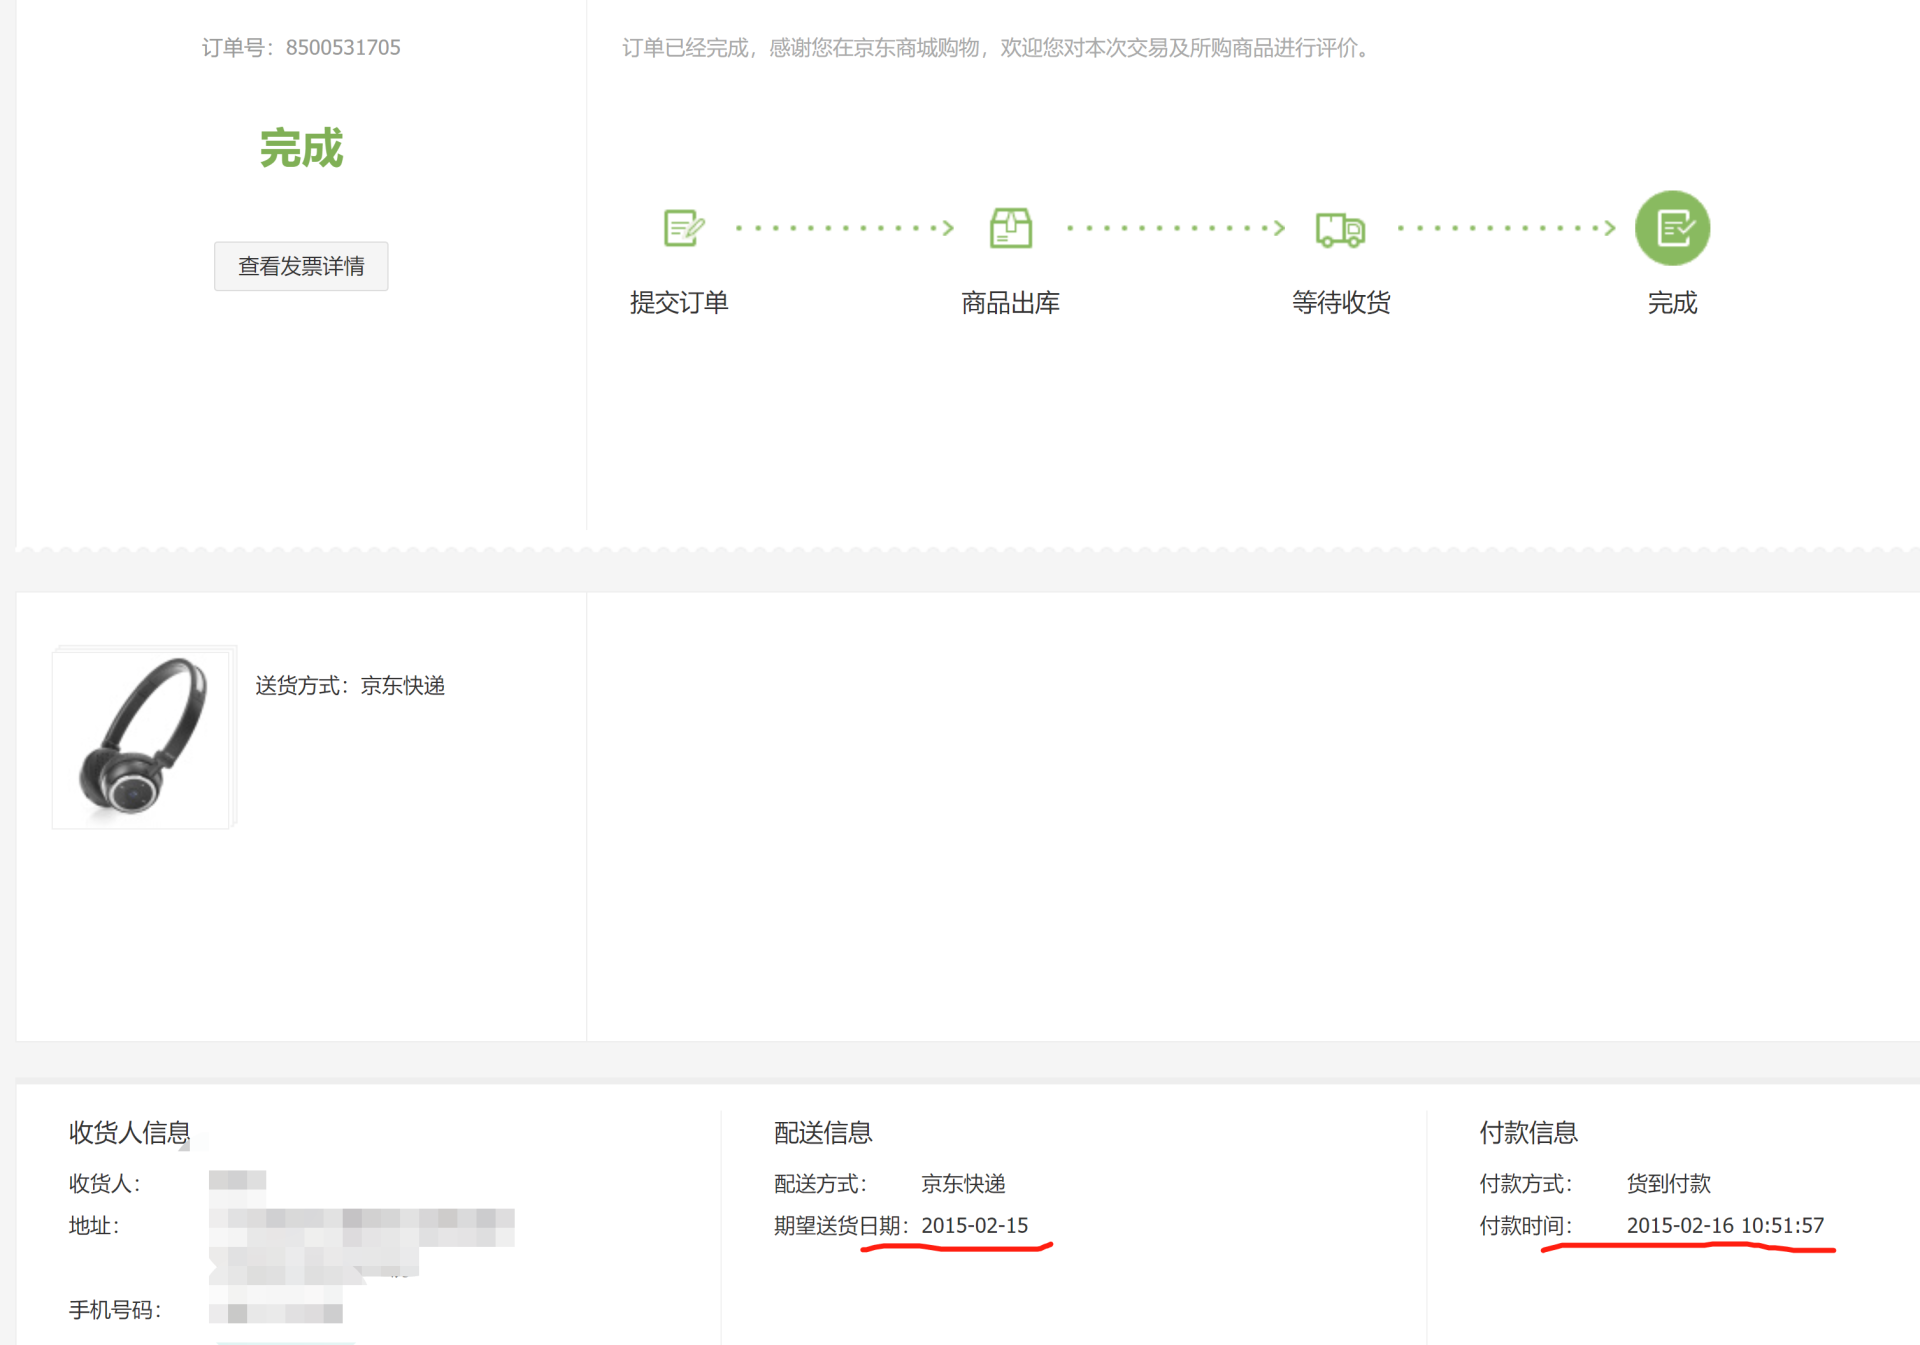
Task: Click payment time 2015-02-16 10:51:57
Action: coord(1725,1225)
